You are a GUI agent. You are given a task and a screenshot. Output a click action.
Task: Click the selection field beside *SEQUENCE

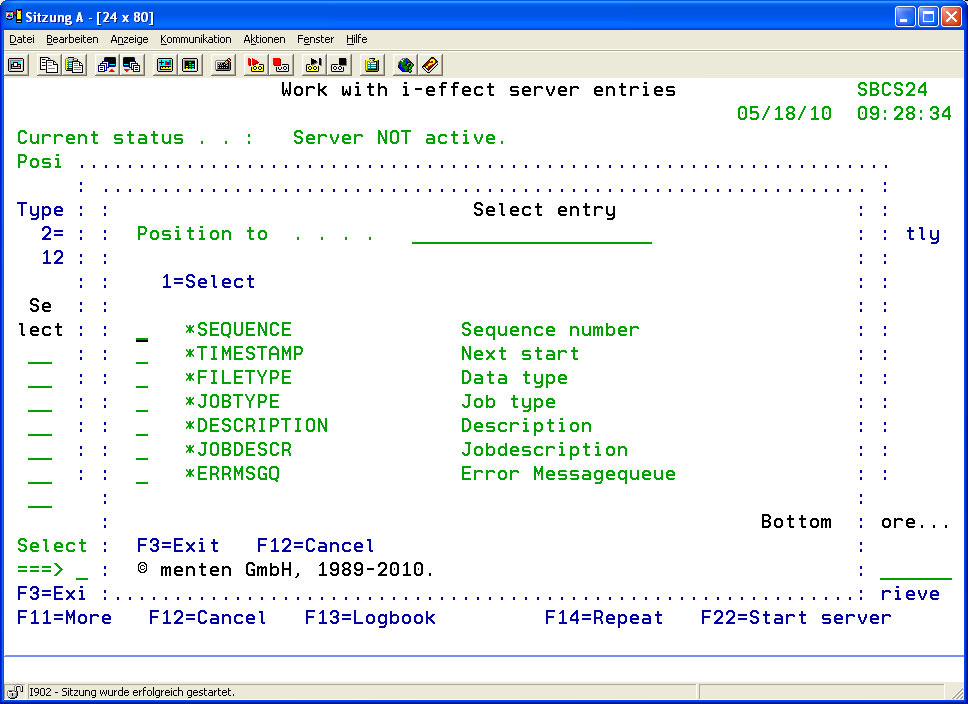pos(142,330)
